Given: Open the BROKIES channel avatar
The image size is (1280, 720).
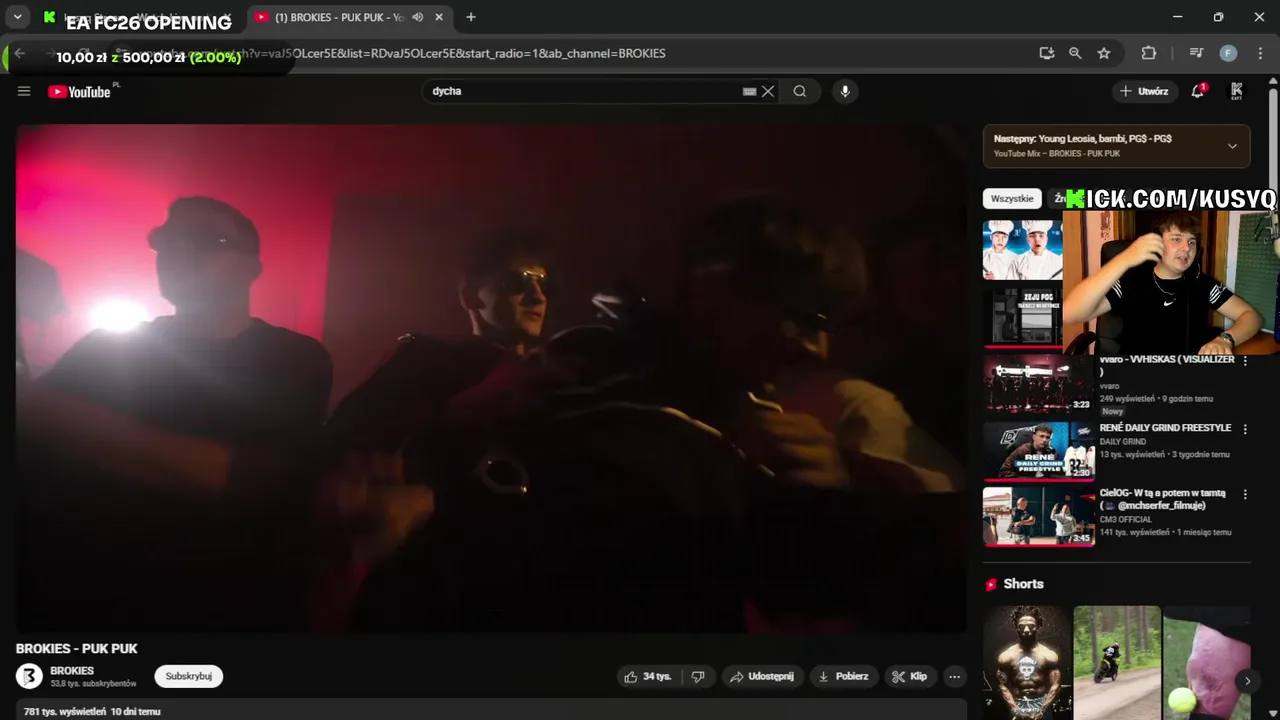Looking at the screenshot, I should click(29, 677).
